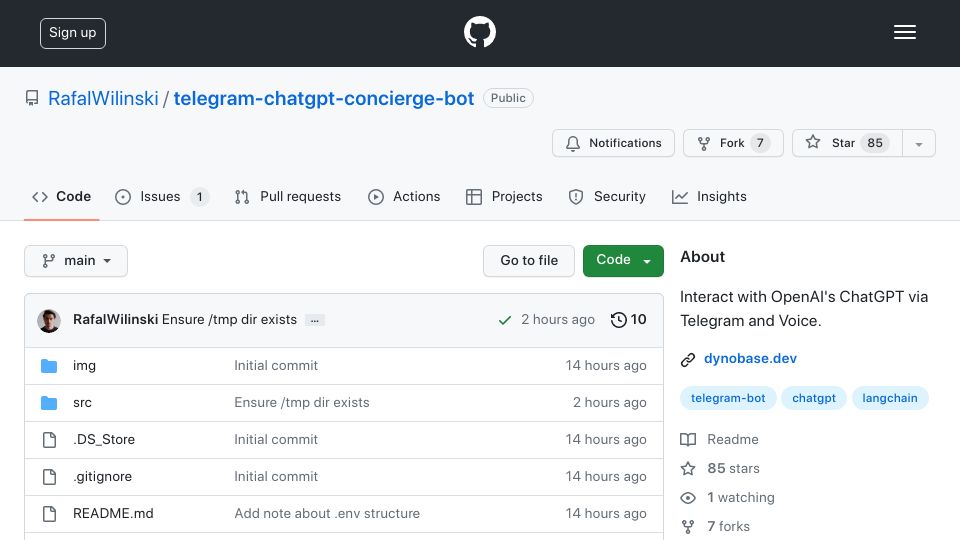Open the latest commit message 'Ensure /tmp dir exists' in header

click(x=229, y=320)
